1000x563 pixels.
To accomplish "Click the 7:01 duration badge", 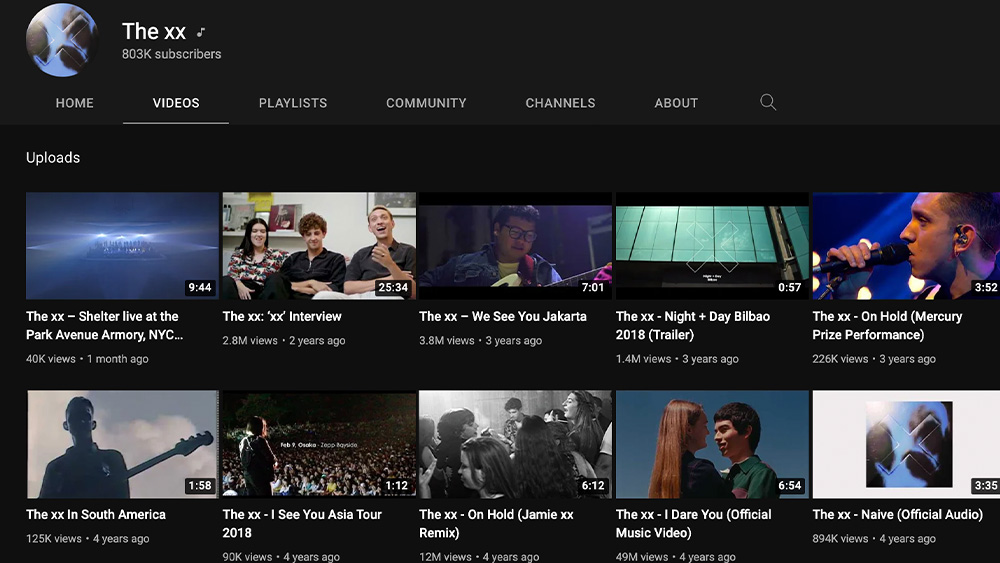I will tap(592, 288).
